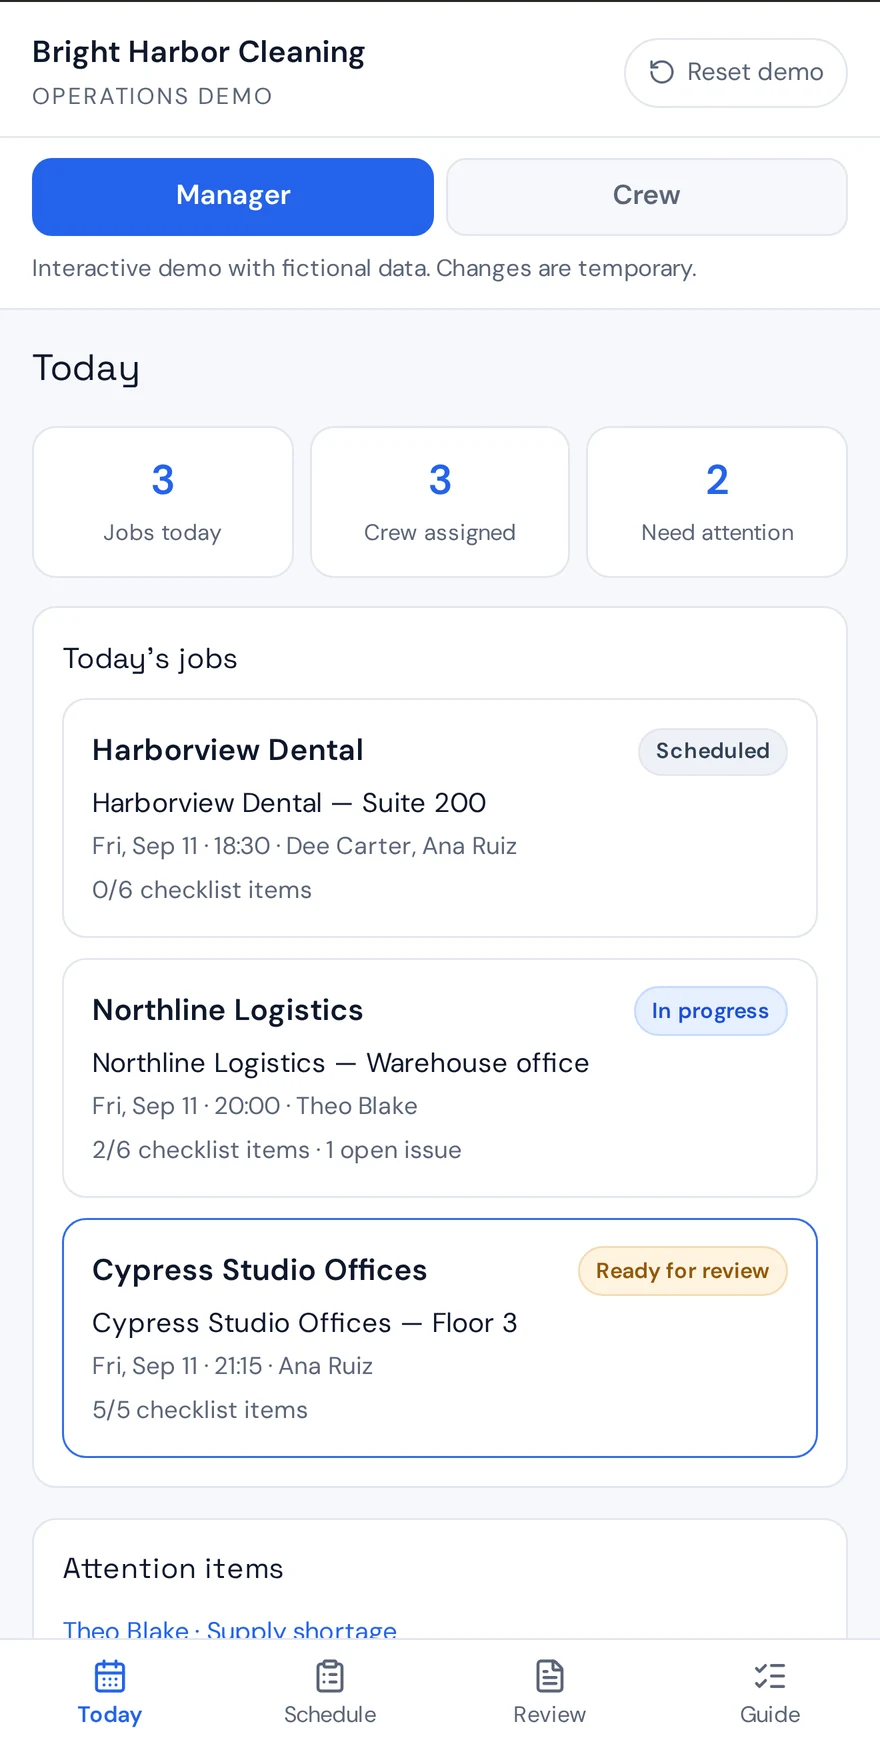Click the Ready for review badge
The image size is (880, 1750).
tap(683, 1271)
